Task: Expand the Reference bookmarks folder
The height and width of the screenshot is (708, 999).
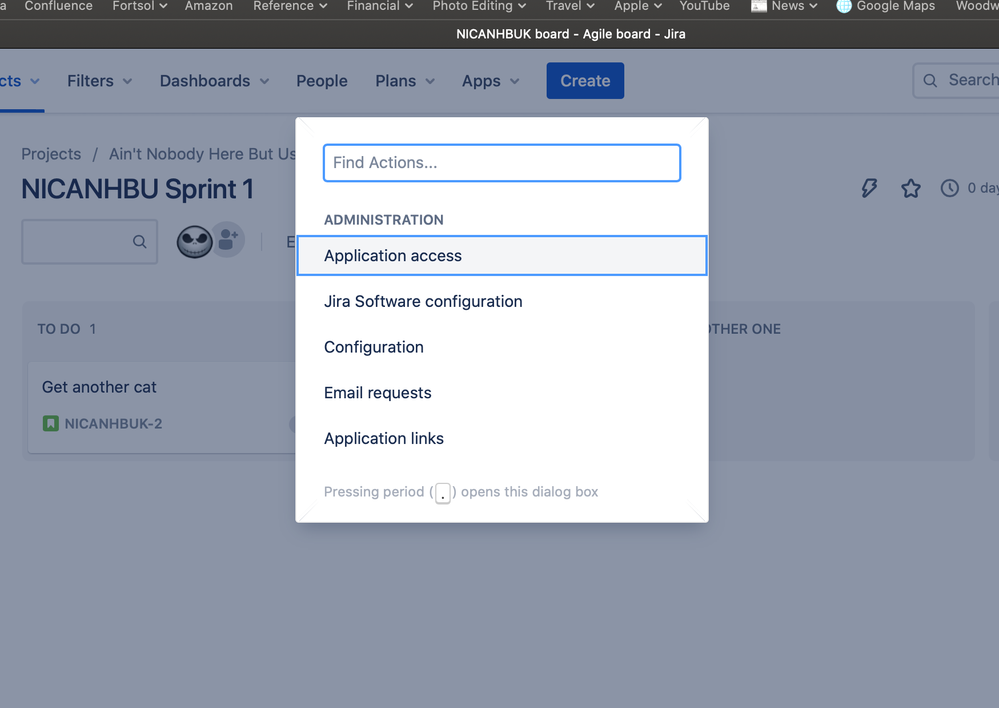Action: (290, 6)
